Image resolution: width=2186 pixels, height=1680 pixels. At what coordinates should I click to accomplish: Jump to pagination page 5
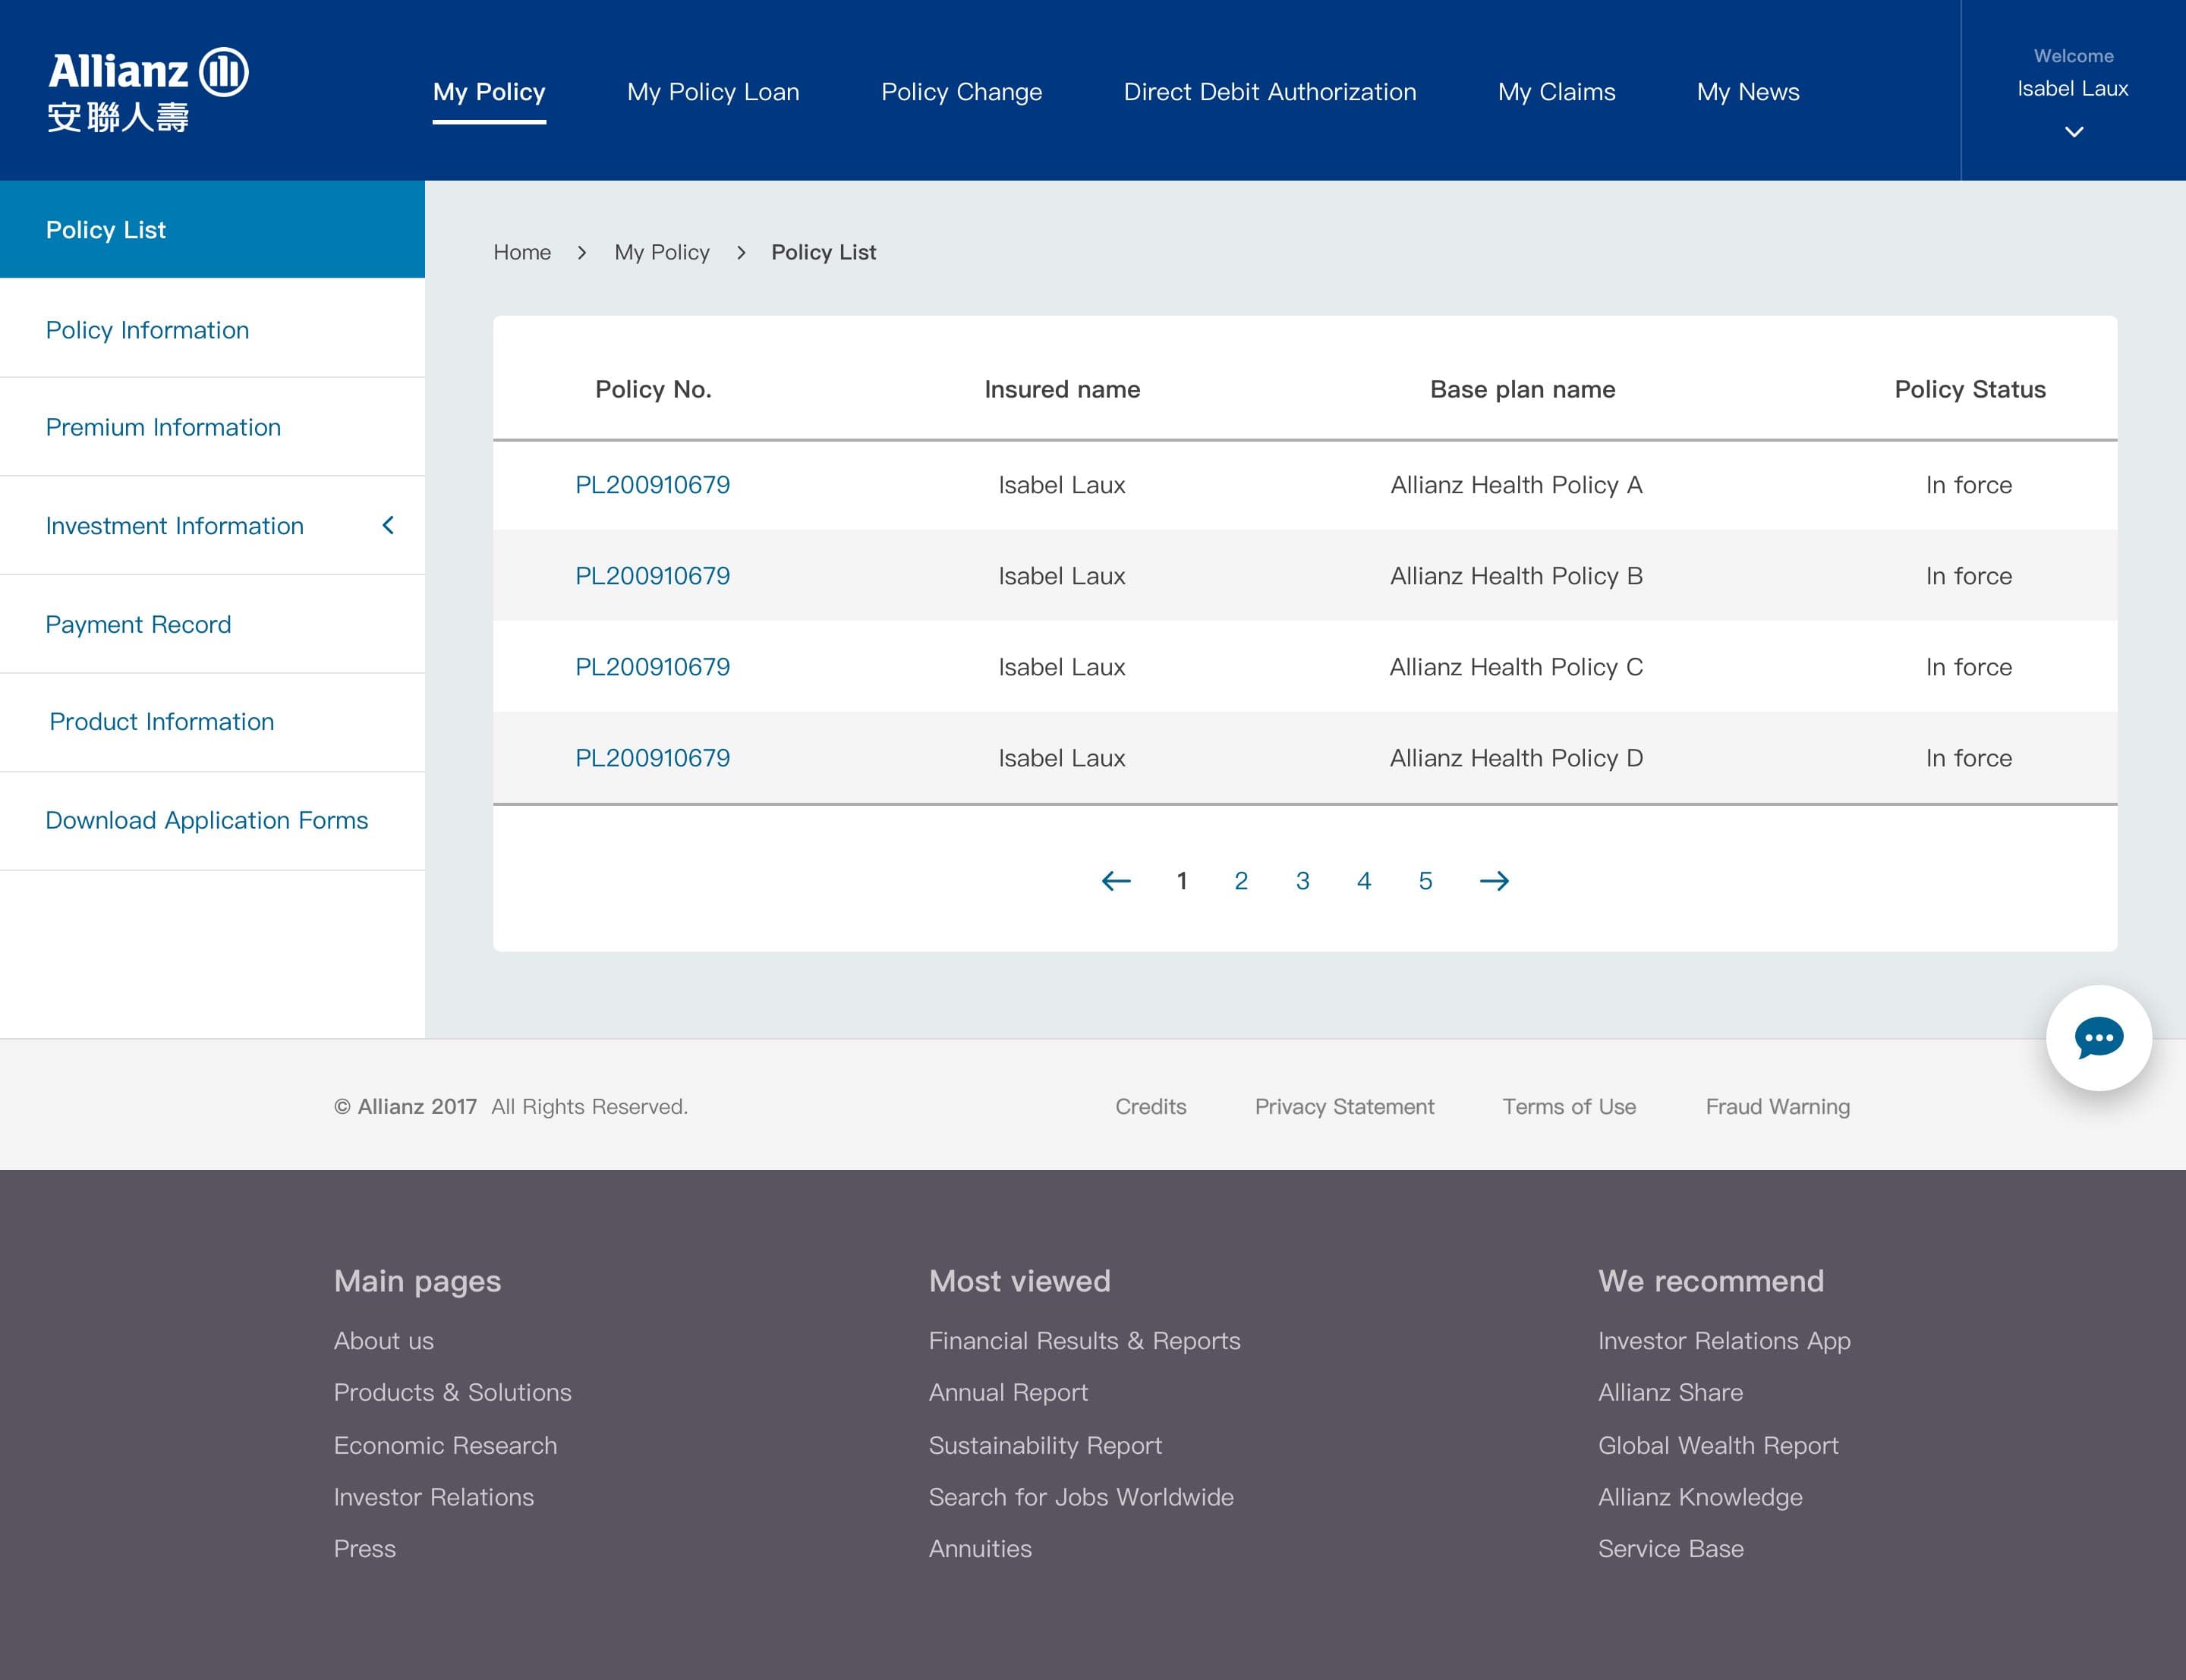tap(1425, 881)
